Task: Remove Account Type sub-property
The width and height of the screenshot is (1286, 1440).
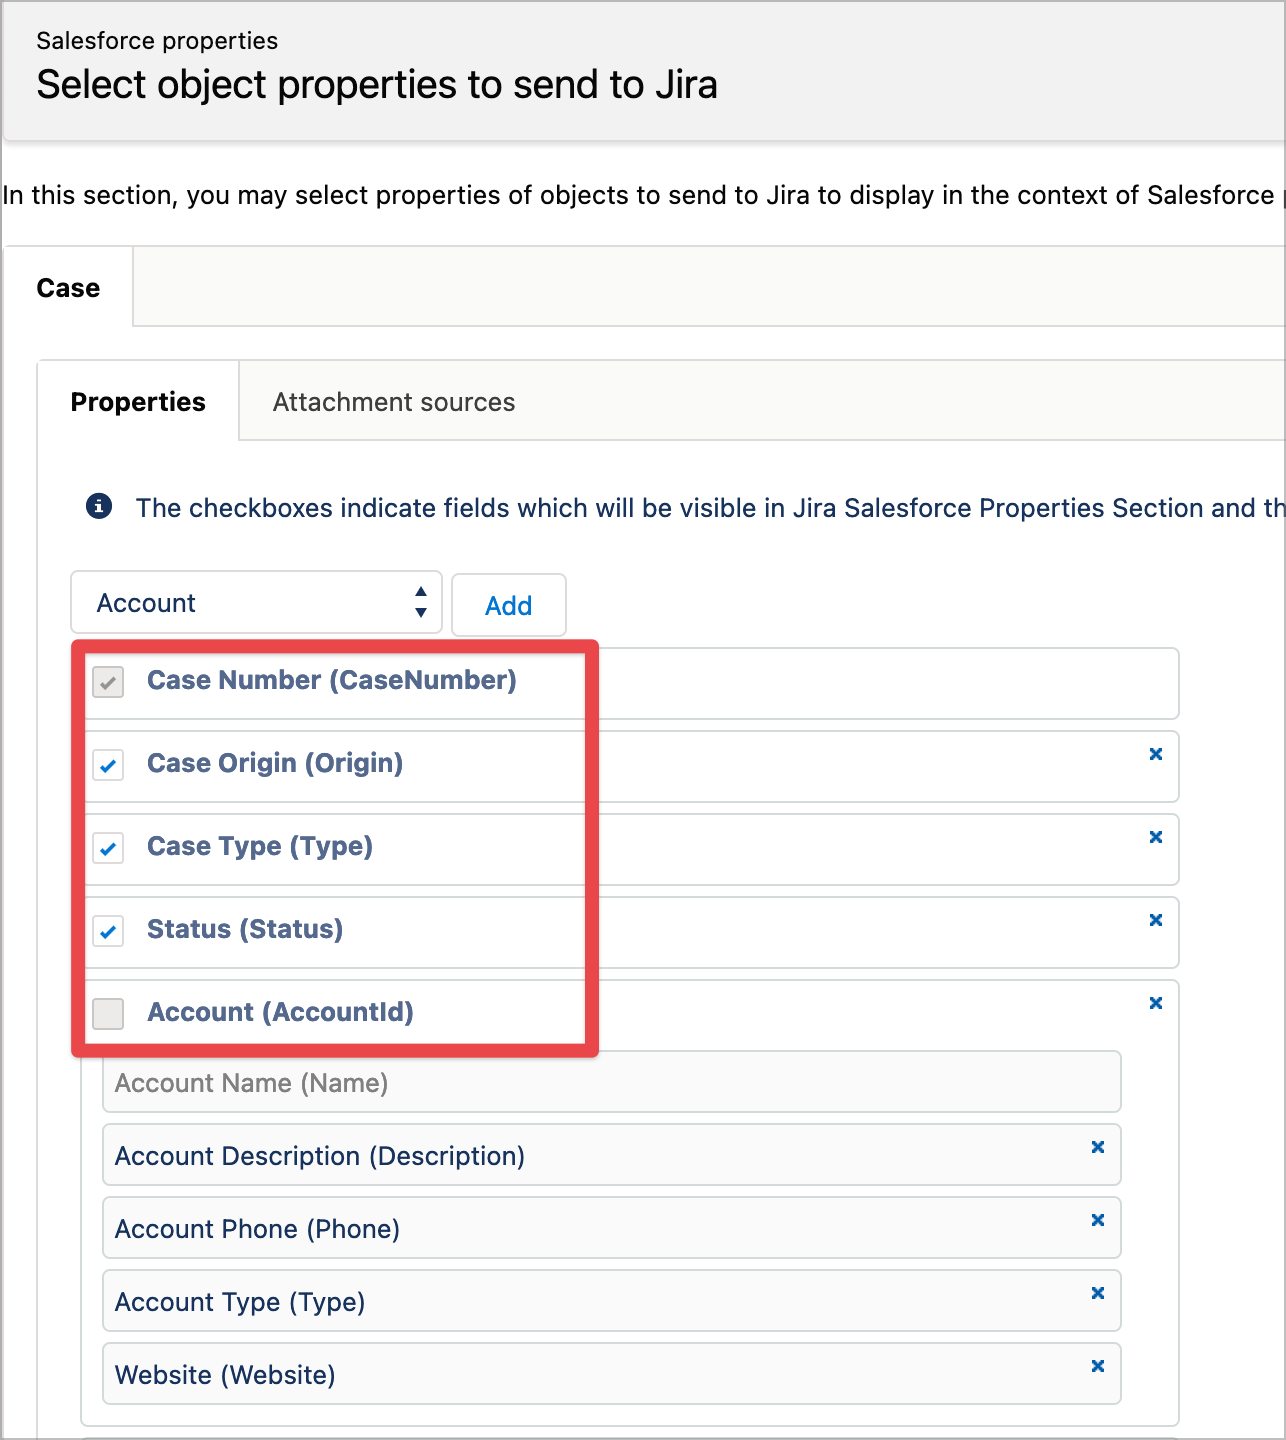Action: pos(1097,1293)
